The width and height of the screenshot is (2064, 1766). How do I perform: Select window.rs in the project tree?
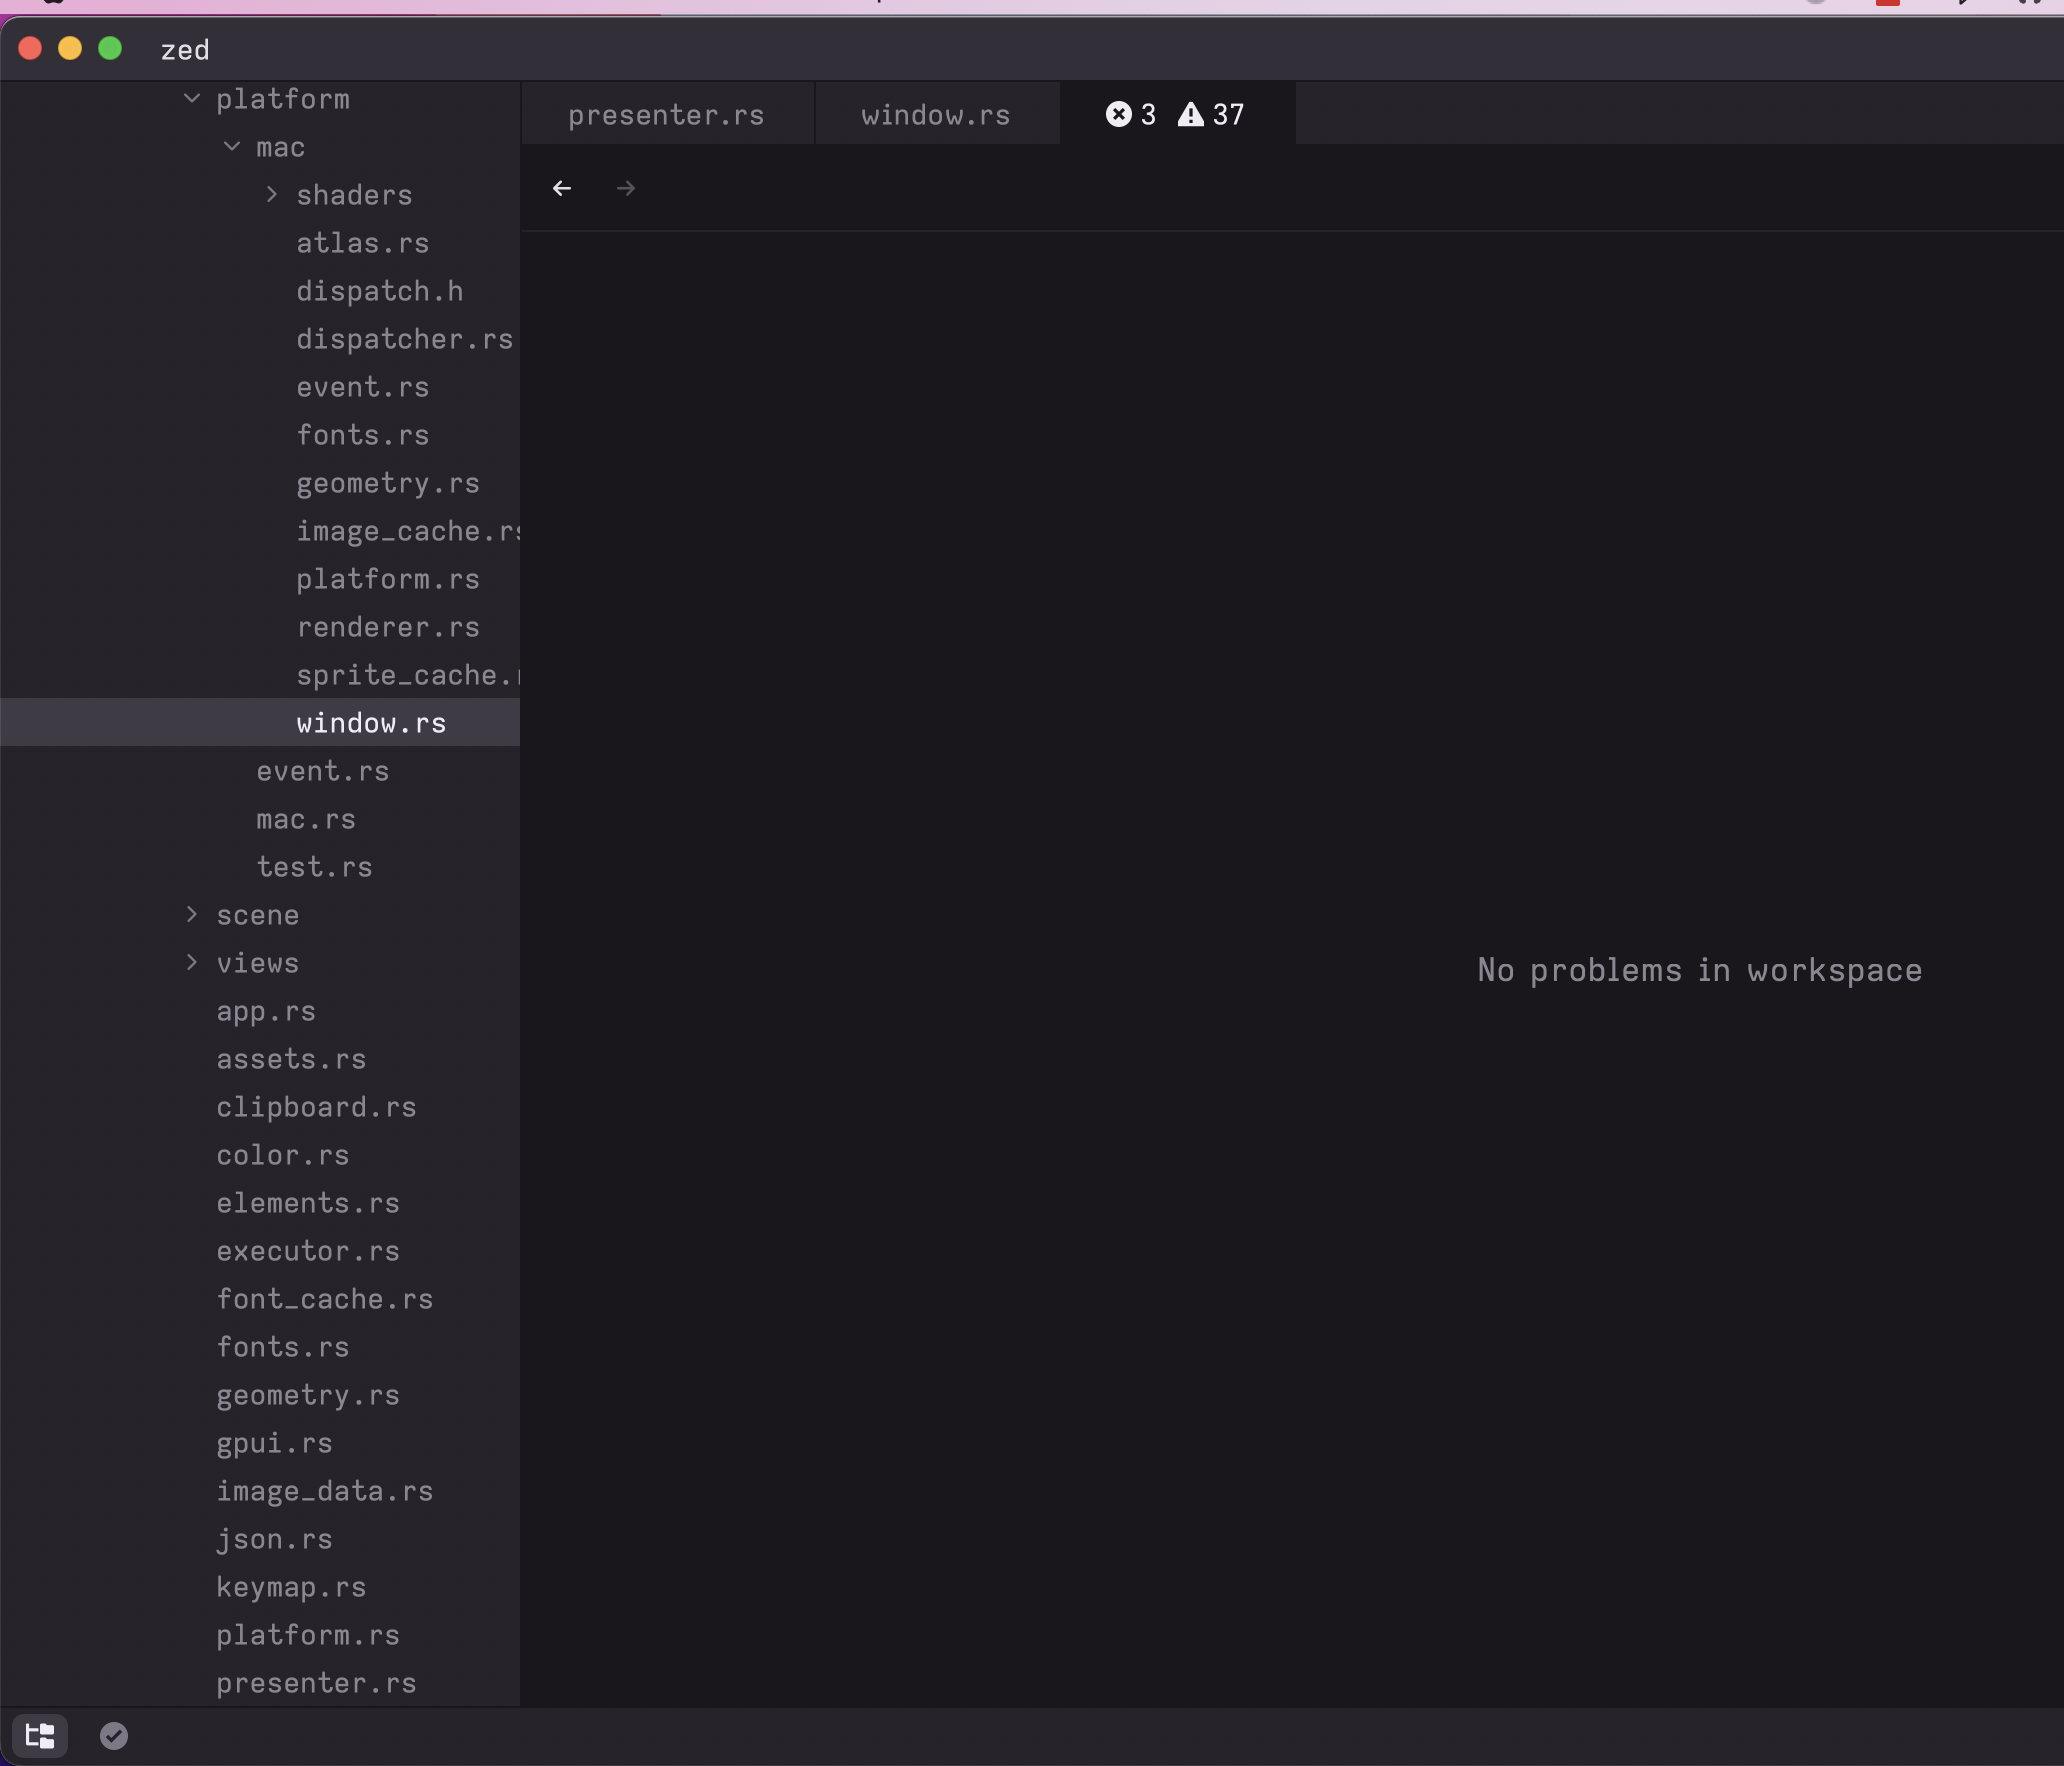(x=371, y=722)
